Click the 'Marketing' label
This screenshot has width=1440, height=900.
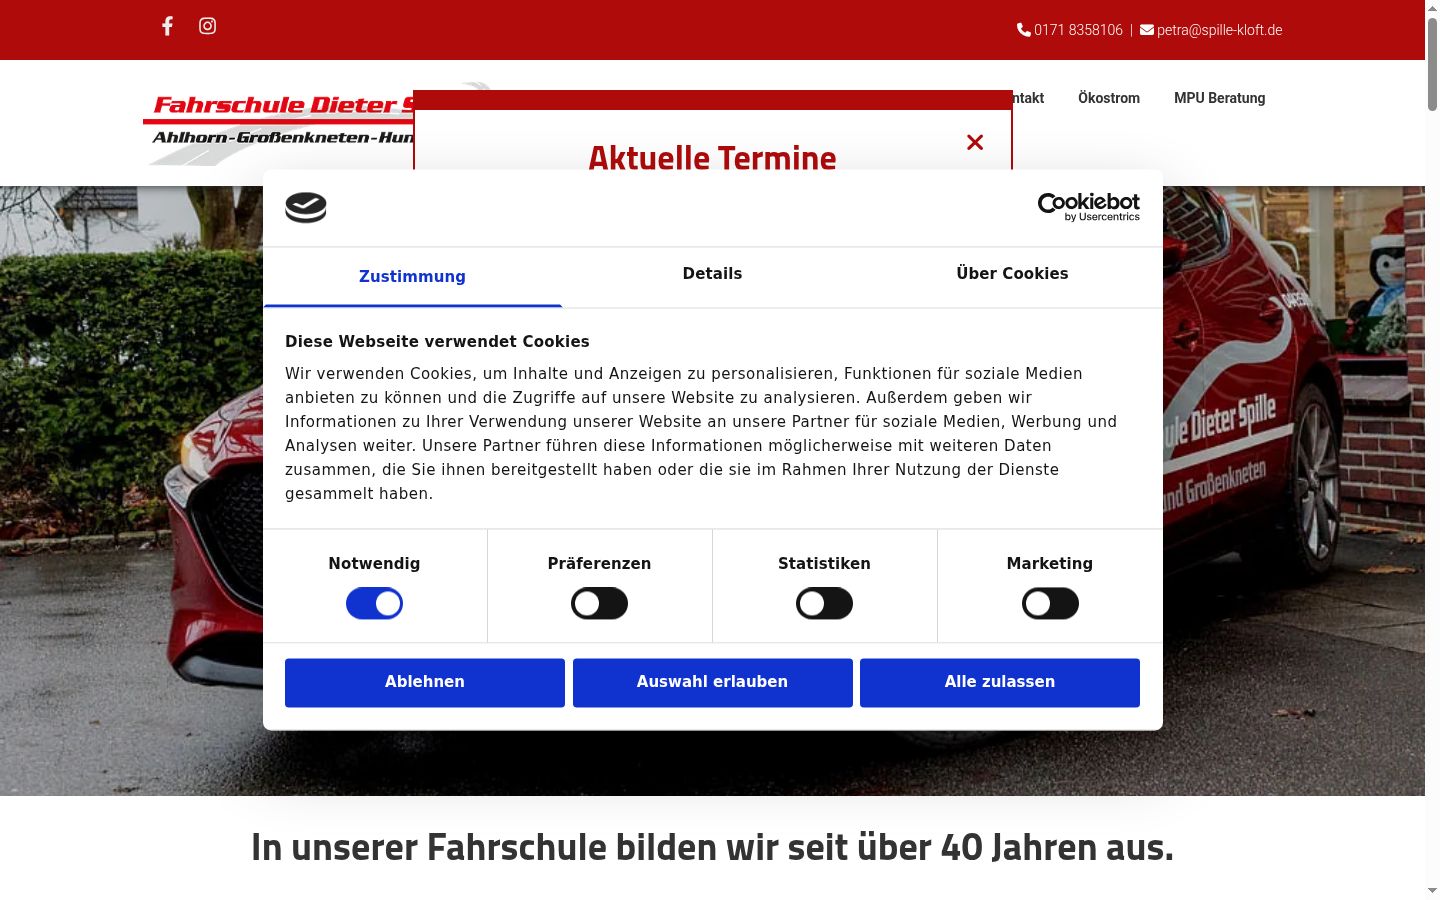[1050, 563]
